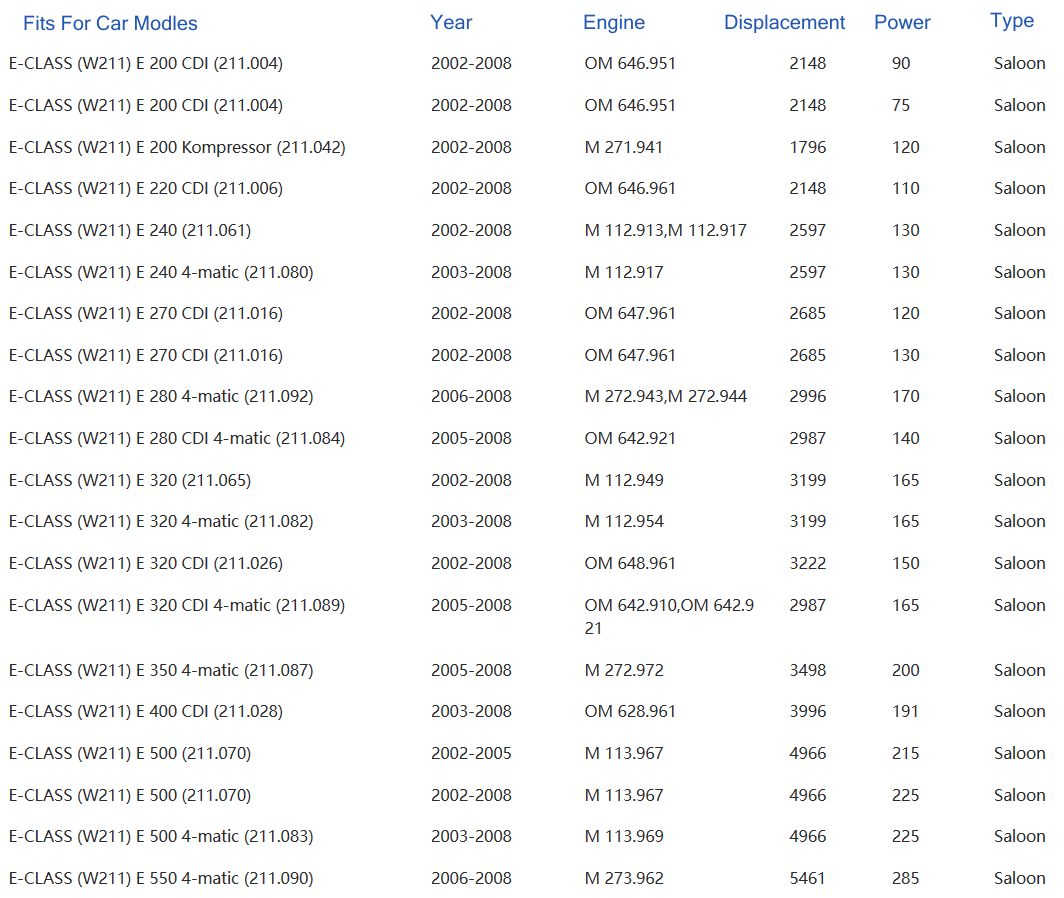Click the E 280 CDI 4-matic (211.084) row
1064x898 pixels.
point(177,438)
